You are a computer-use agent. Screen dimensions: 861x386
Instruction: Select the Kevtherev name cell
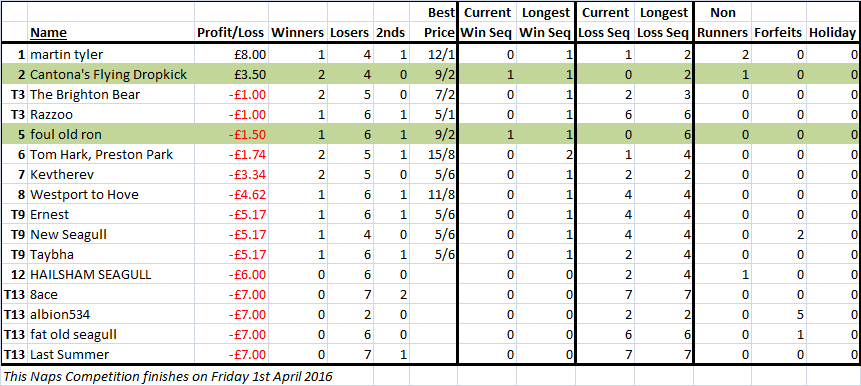coord(110,175)
